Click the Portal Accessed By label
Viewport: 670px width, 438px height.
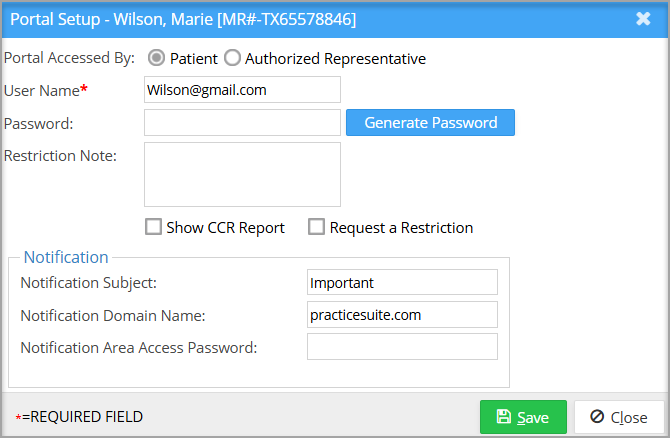[x=69, y=59]
